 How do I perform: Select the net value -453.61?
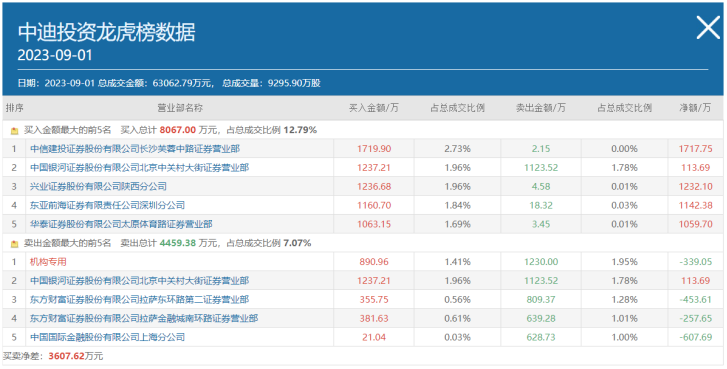pos(695,299)
